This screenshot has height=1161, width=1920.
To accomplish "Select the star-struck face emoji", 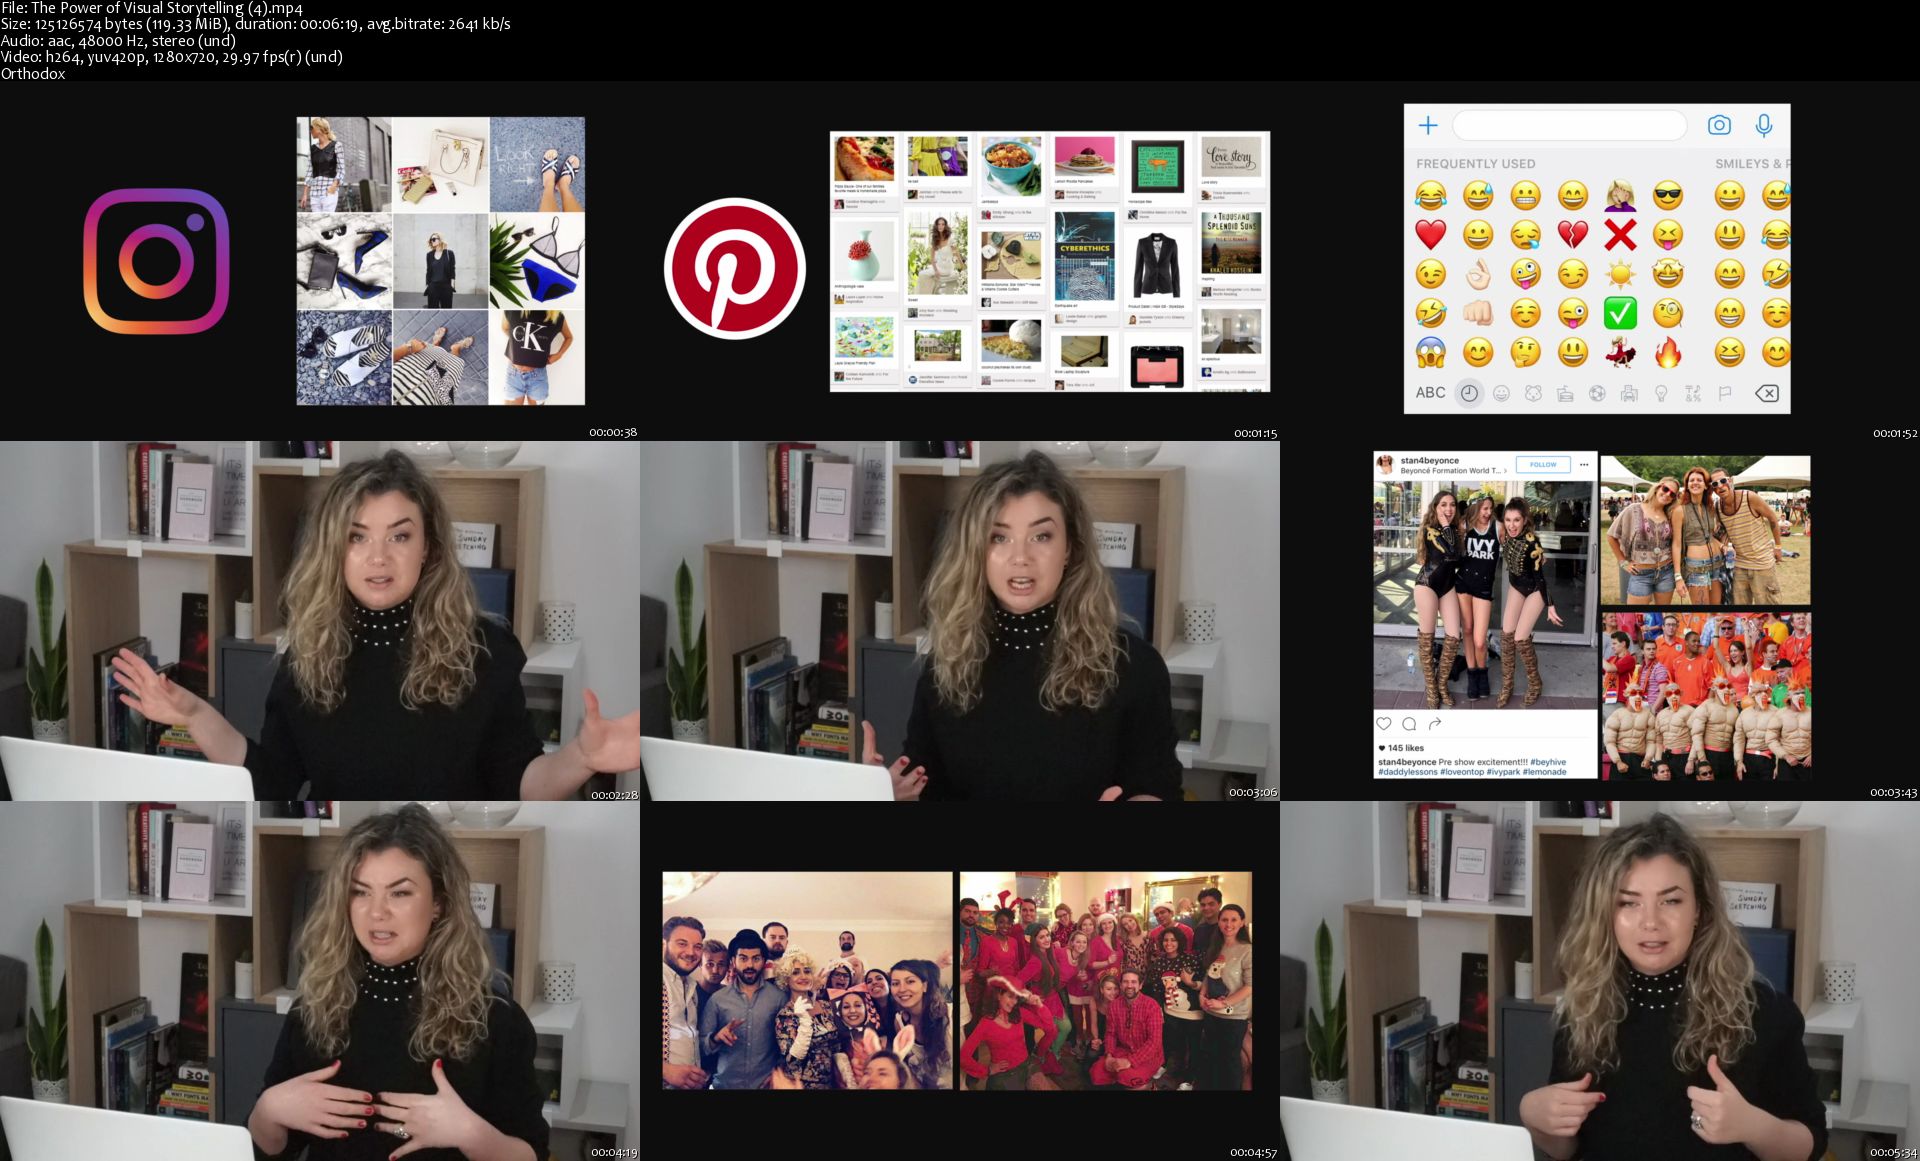I will [1668, 274].
